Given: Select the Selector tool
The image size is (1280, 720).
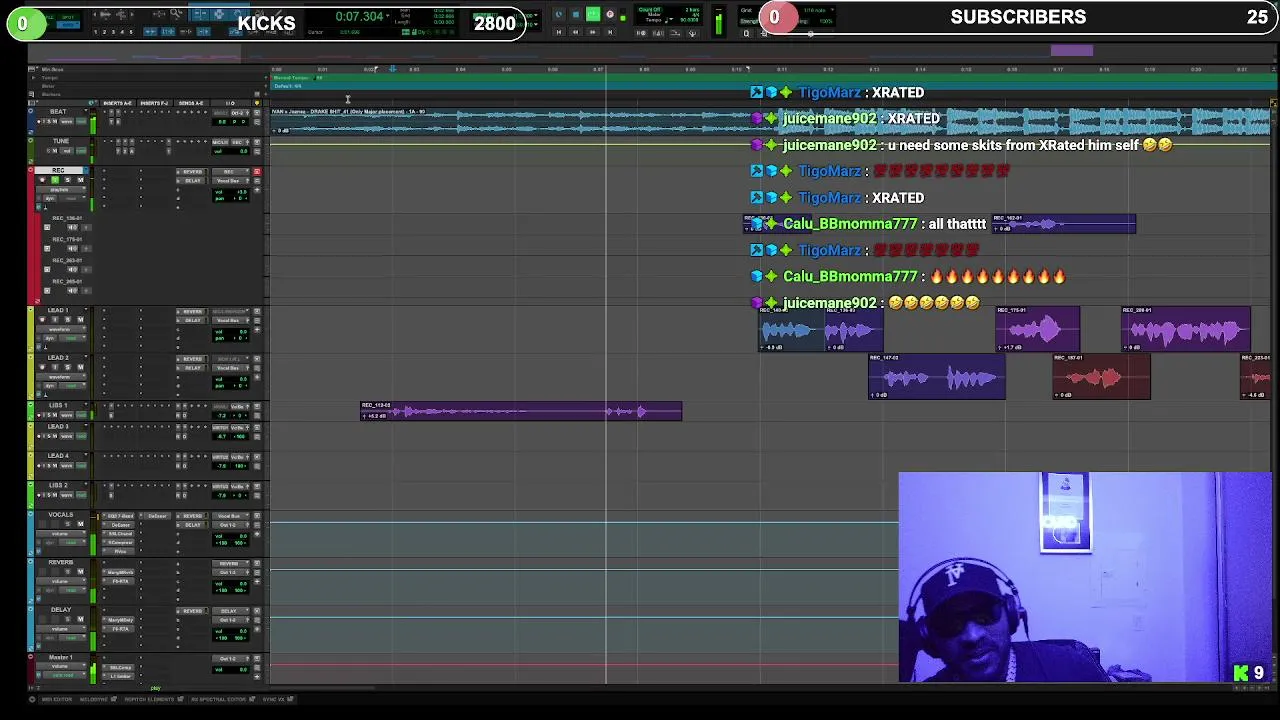Looking at the screenshot, I should pyautogui.click(x=218, y=14).
